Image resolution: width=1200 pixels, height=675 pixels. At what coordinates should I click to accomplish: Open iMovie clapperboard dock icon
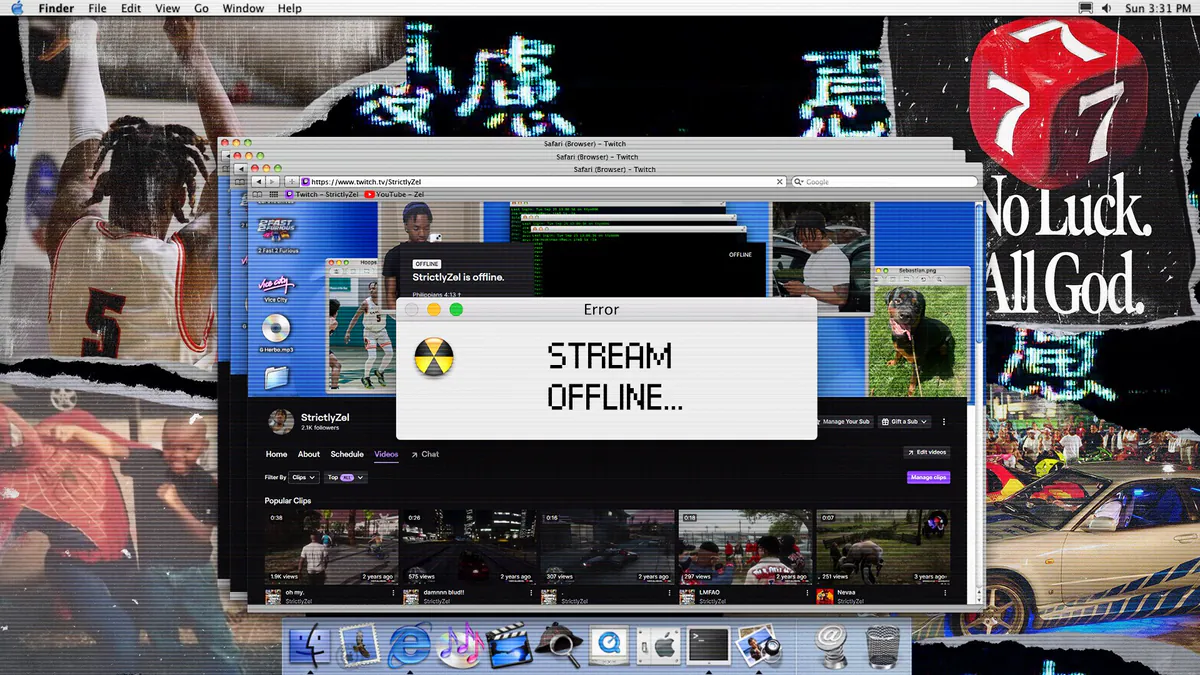[x=509, y=645]
